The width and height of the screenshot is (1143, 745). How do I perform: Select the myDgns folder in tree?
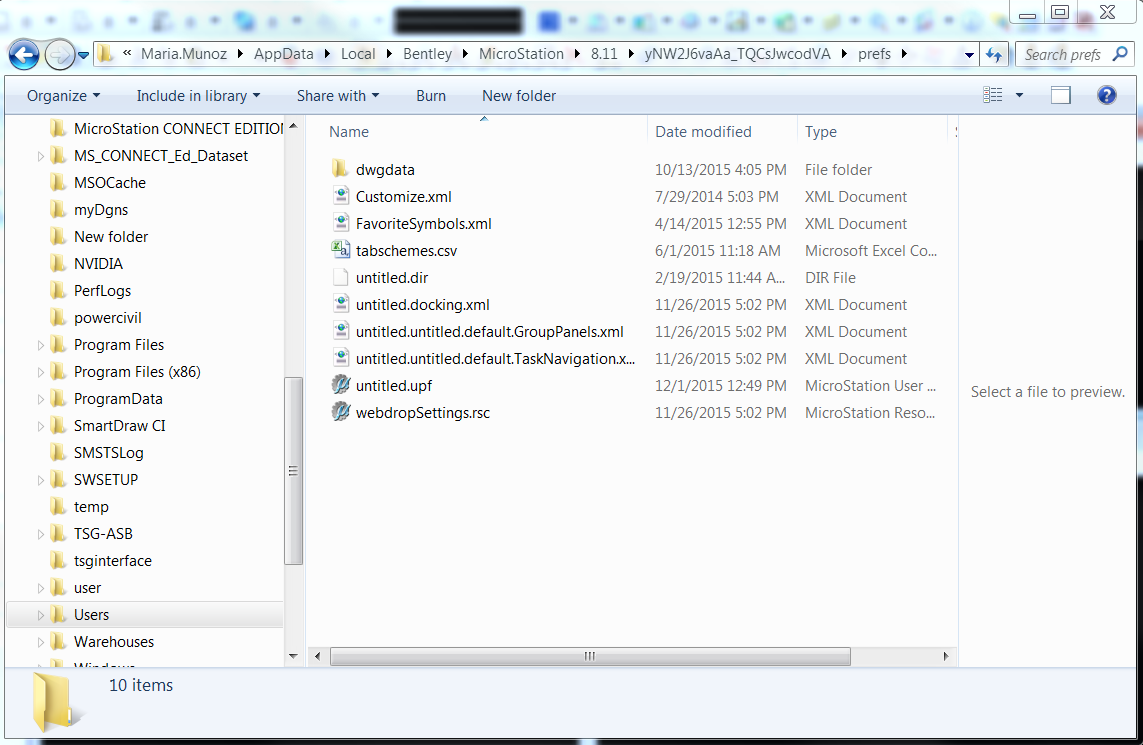89,209
